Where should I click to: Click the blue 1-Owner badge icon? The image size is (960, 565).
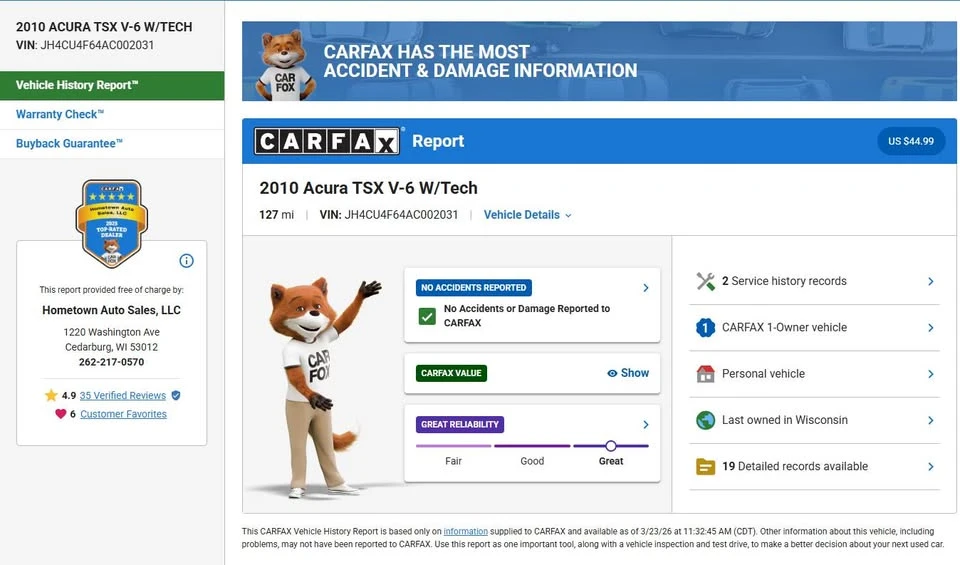click(705, 327)
